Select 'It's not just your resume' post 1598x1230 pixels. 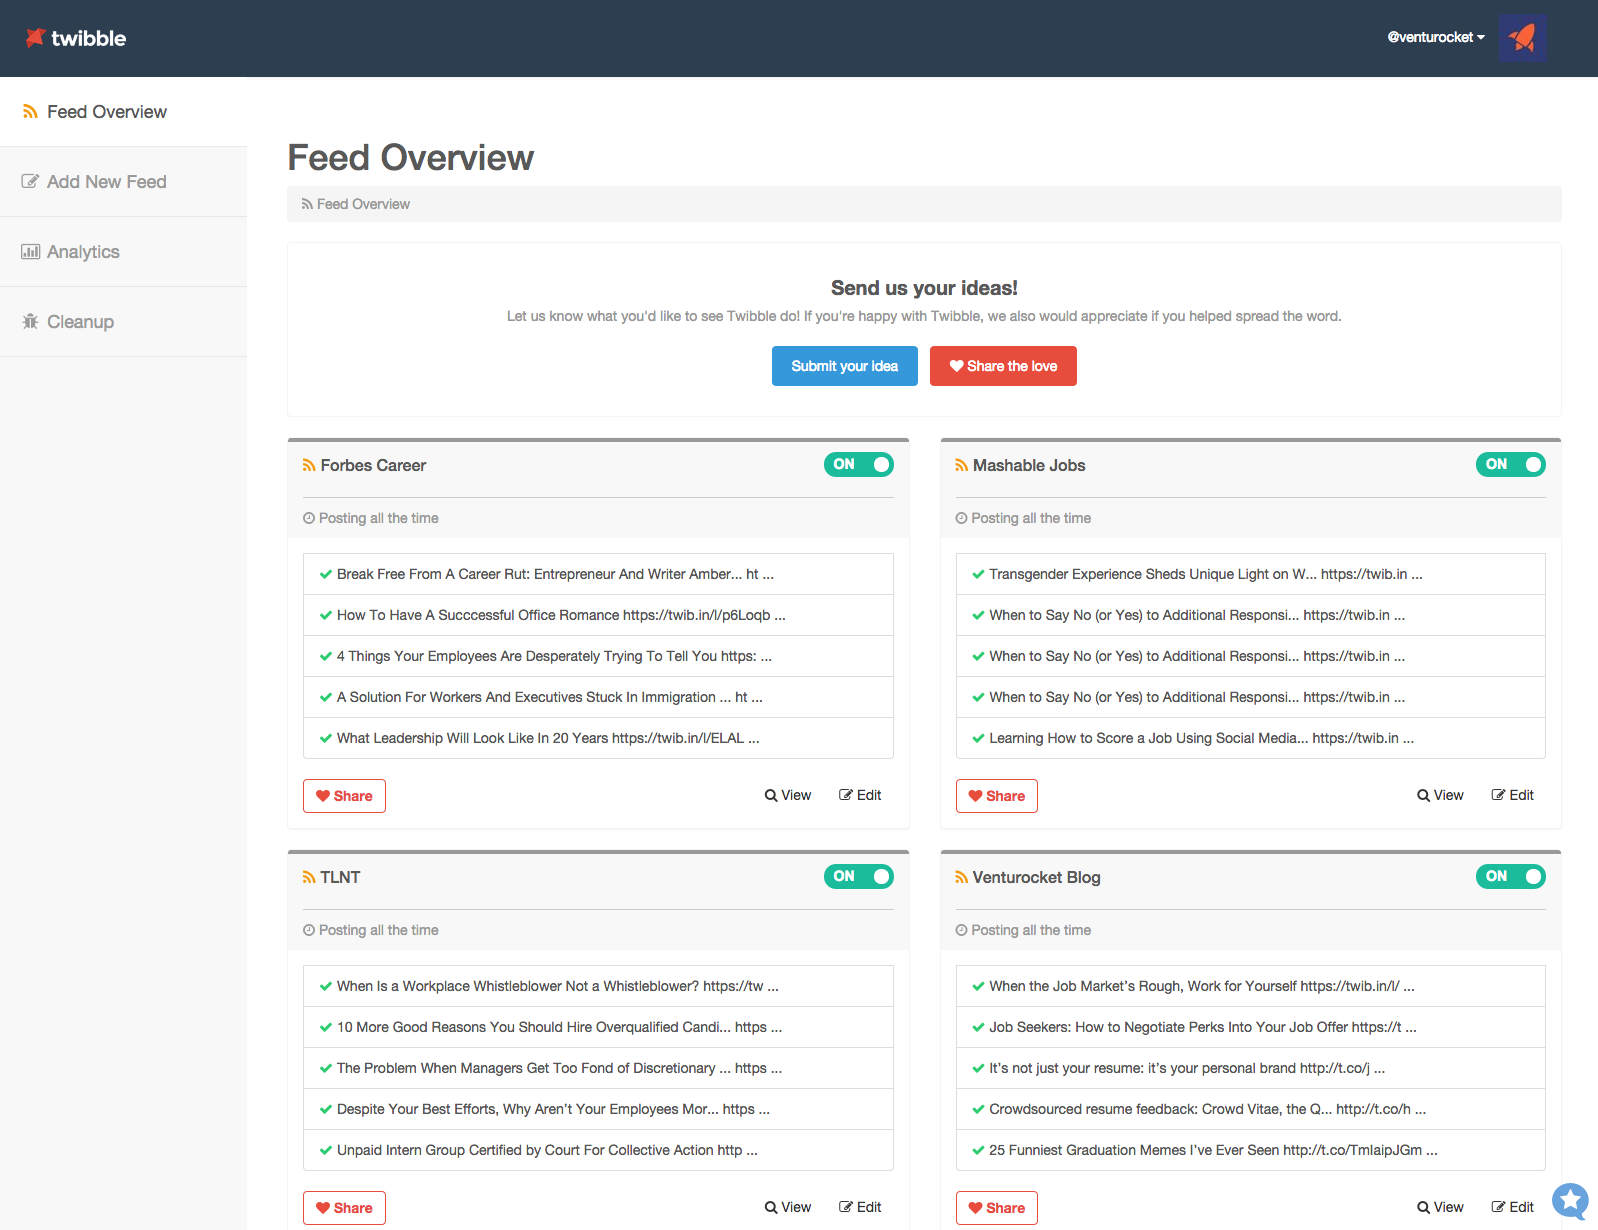[x=1251, y=1068]
